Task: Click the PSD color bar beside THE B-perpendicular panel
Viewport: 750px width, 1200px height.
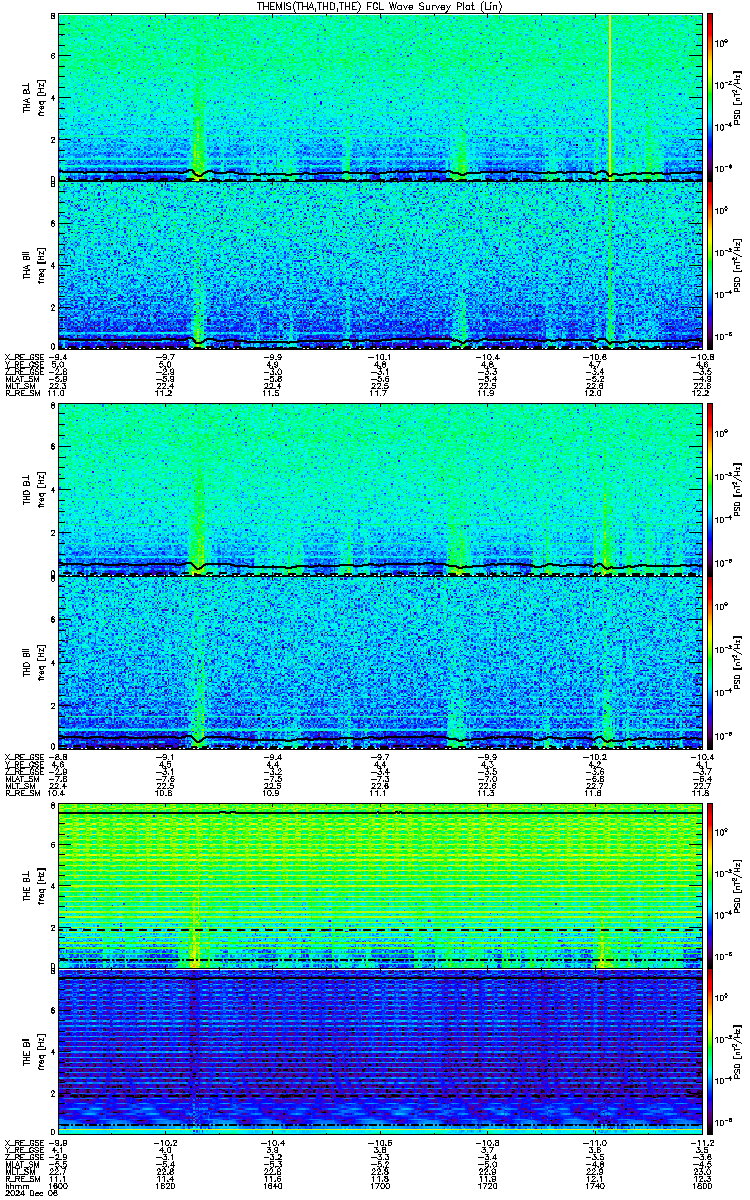Action: (x=710, y=886)
